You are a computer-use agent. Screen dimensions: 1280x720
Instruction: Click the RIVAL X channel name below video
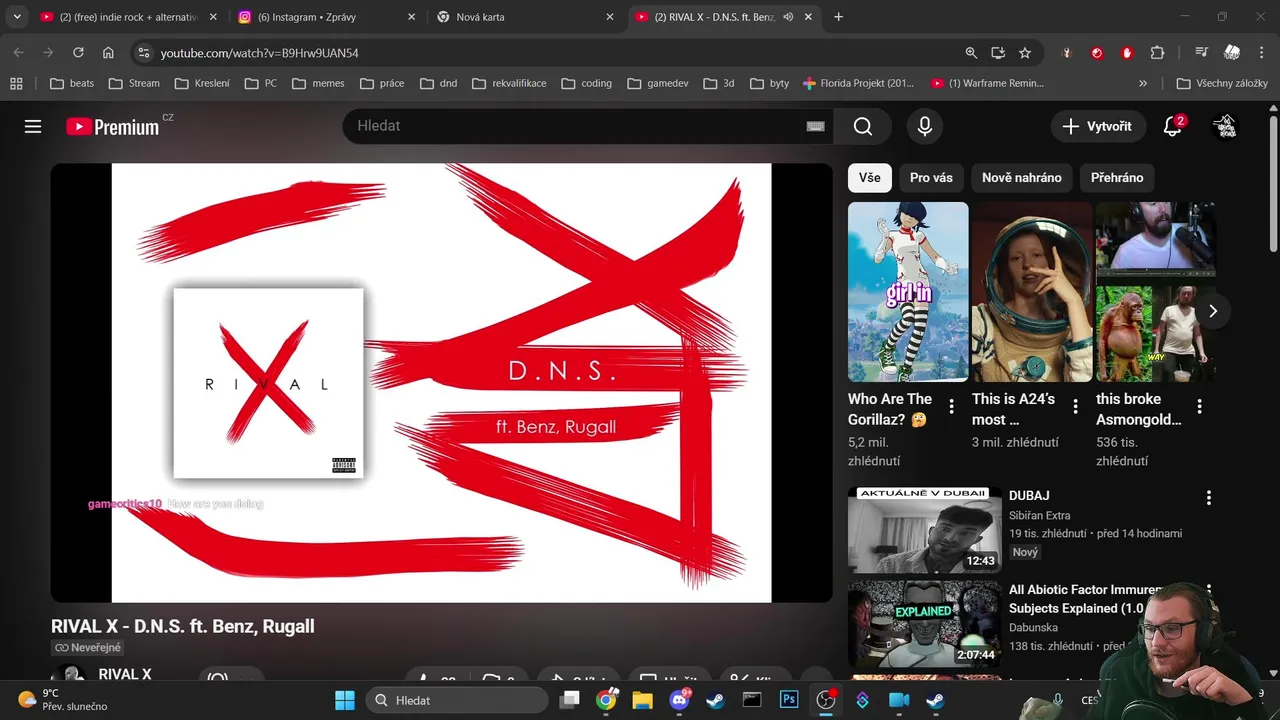pyautogui.click(x=125, y=675)
